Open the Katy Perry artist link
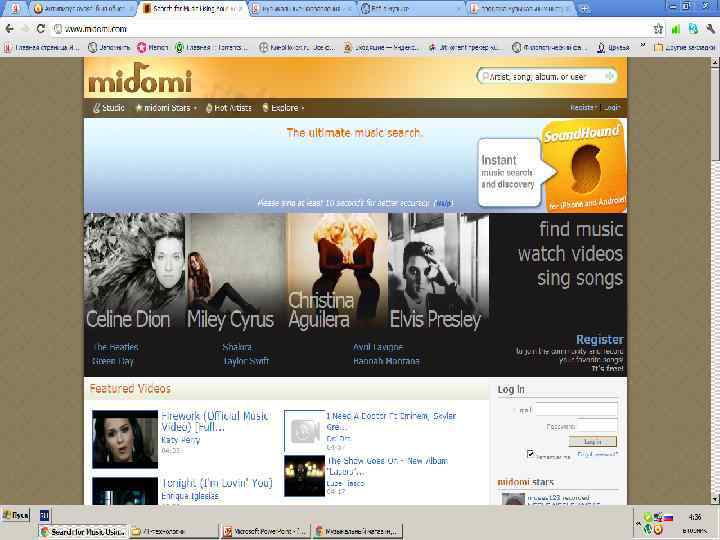 click(180, 440)
